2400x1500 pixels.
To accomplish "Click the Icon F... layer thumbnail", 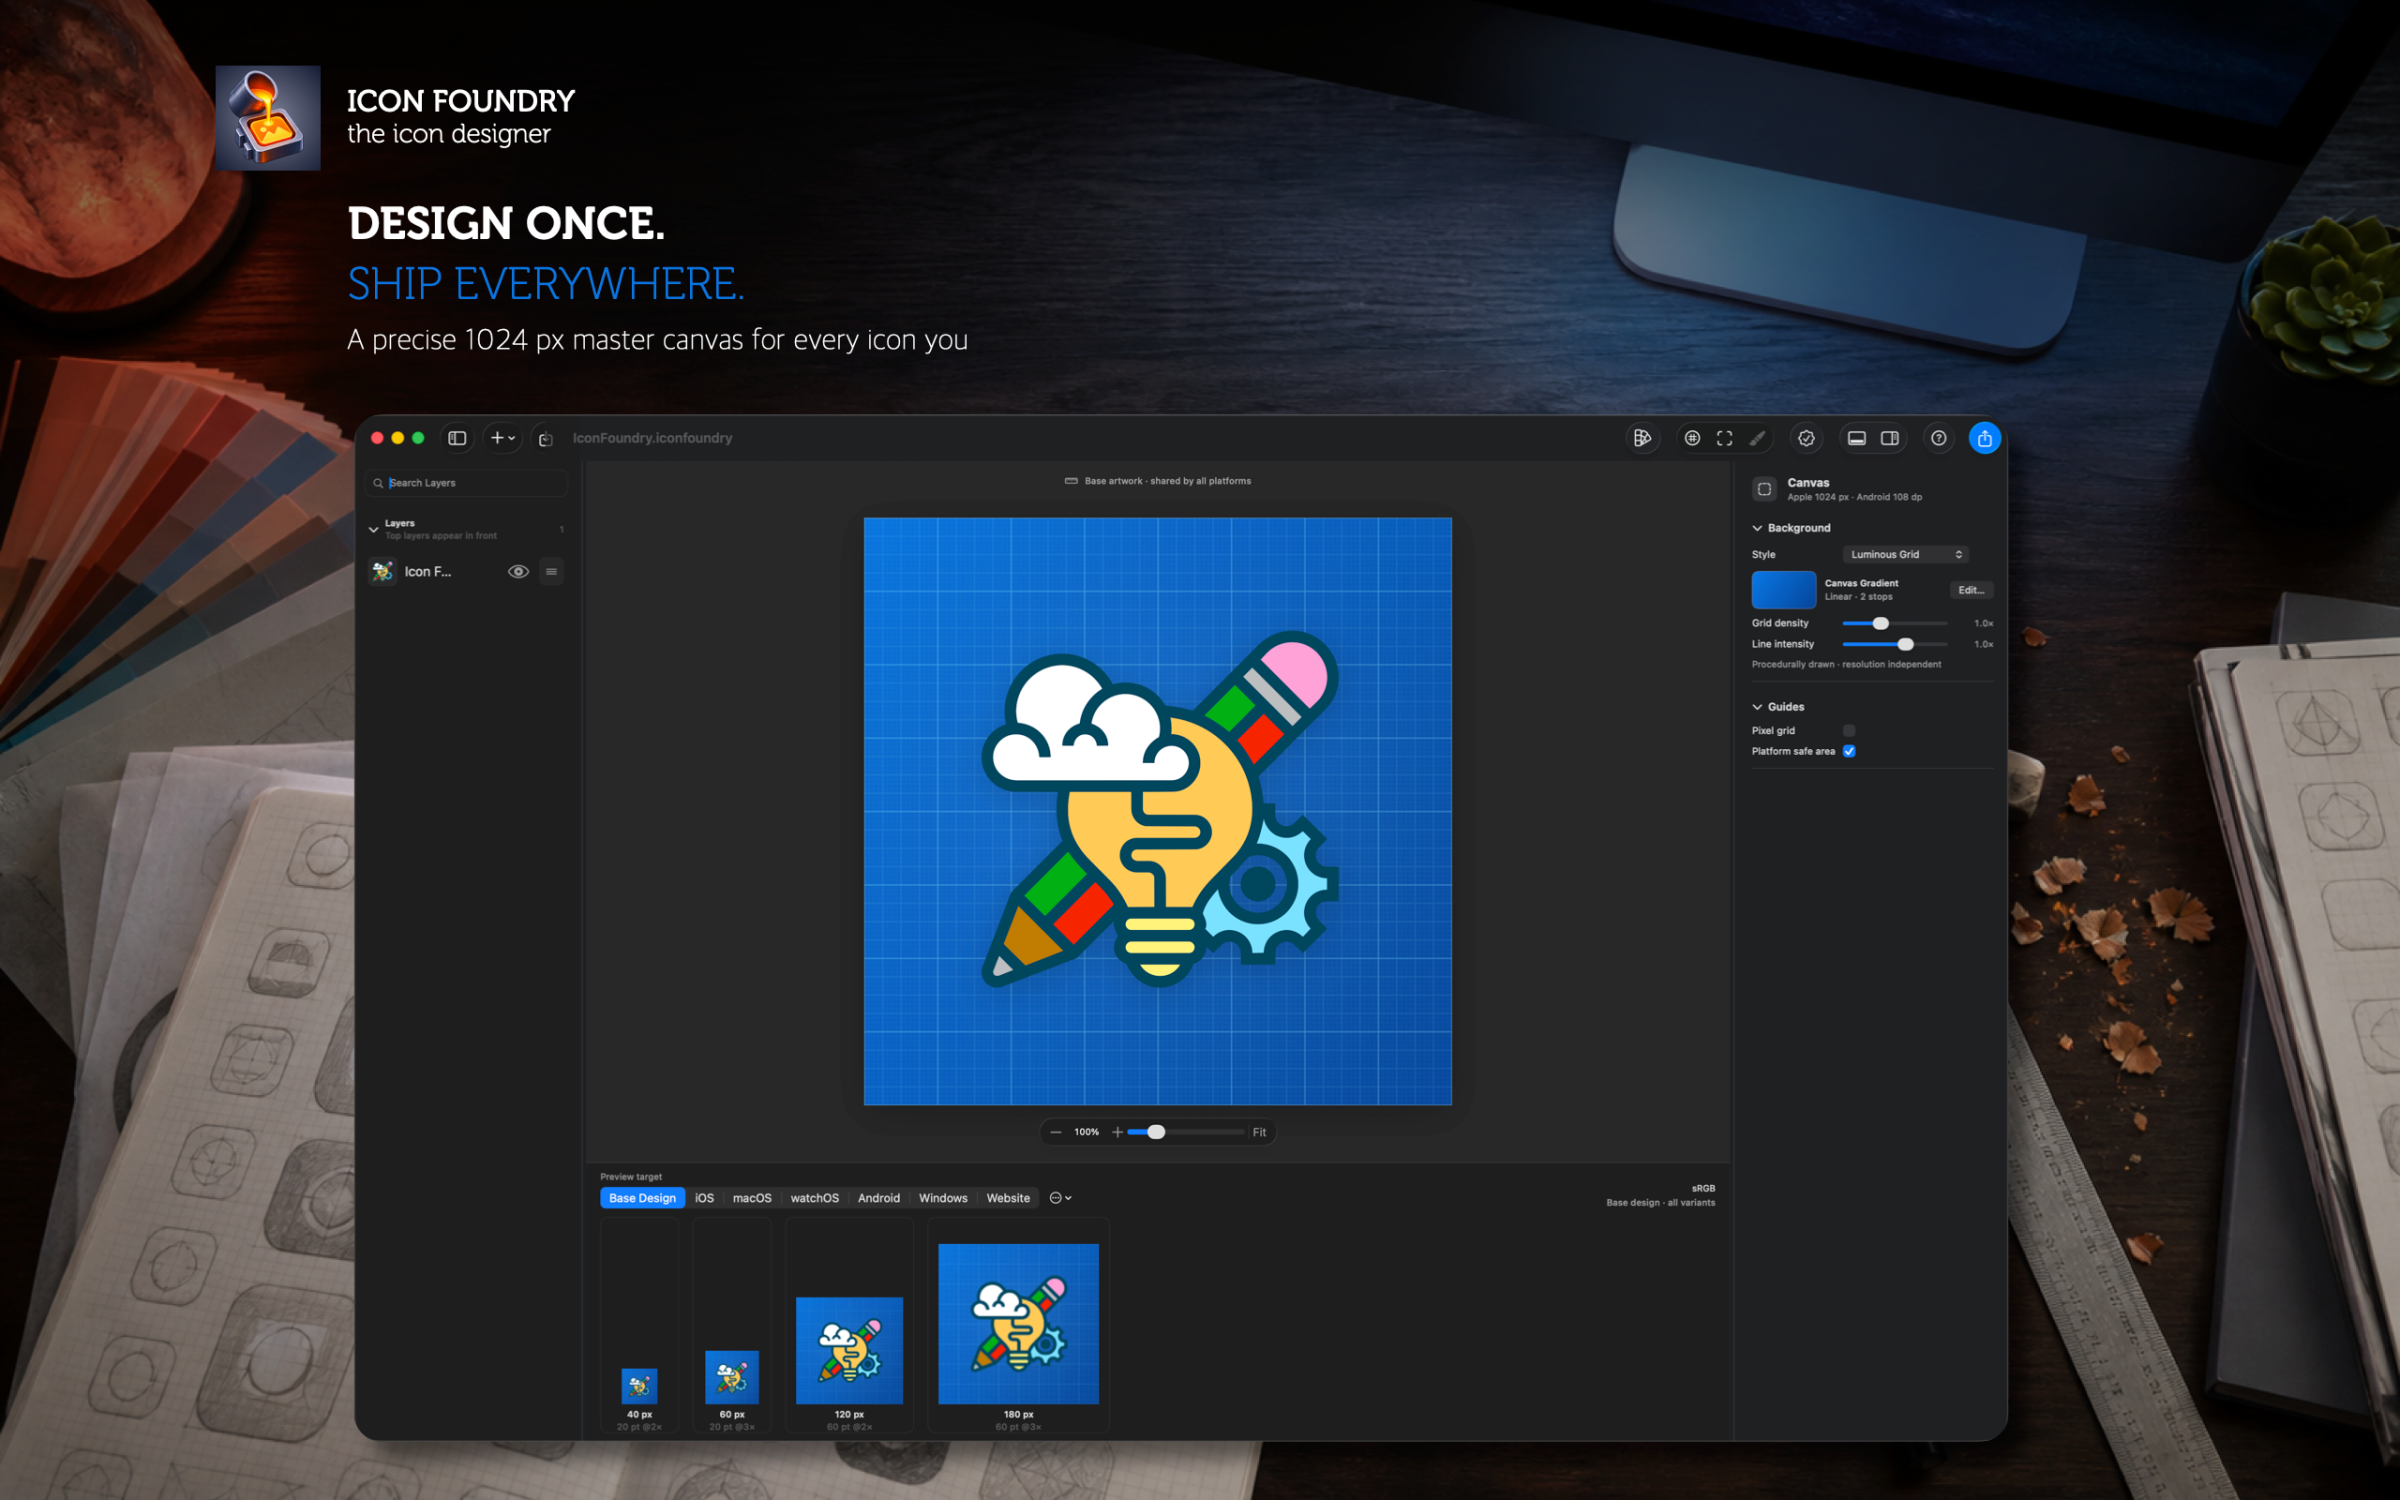I will click(382, 572).
